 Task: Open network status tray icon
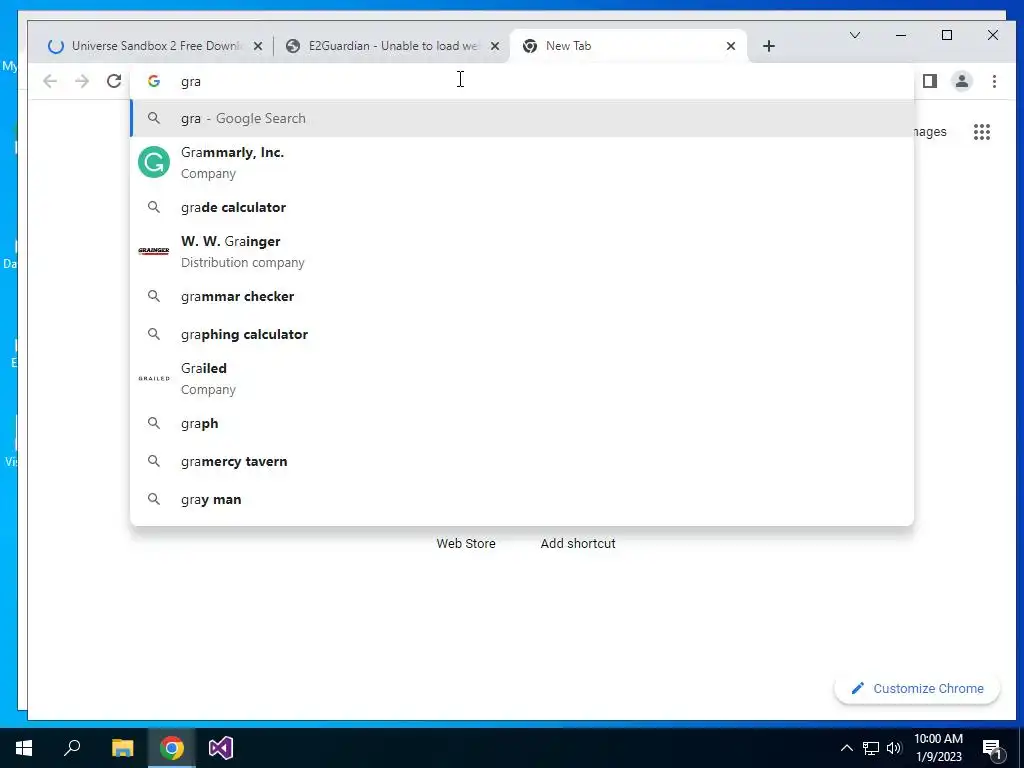pyautogui.click(x=871, y=748)
